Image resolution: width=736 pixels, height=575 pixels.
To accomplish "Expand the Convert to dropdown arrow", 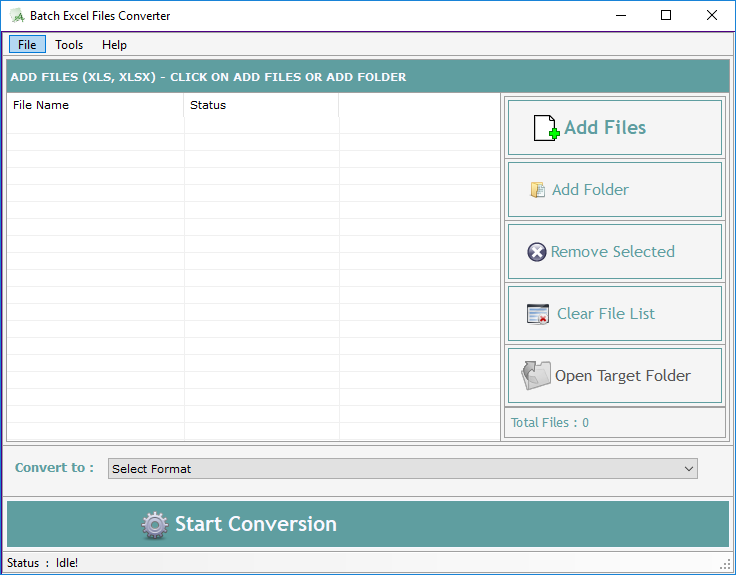I will coord(689,469).
